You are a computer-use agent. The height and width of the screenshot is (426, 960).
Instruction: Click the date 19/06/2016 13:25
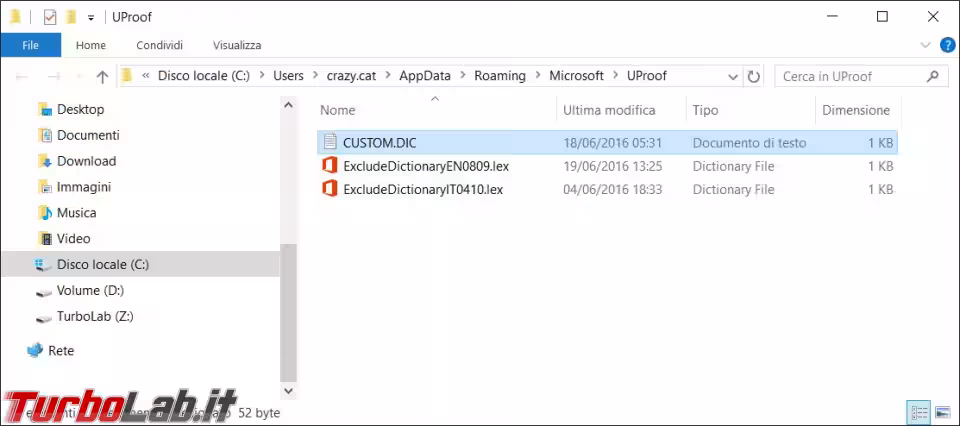point(613,166)
